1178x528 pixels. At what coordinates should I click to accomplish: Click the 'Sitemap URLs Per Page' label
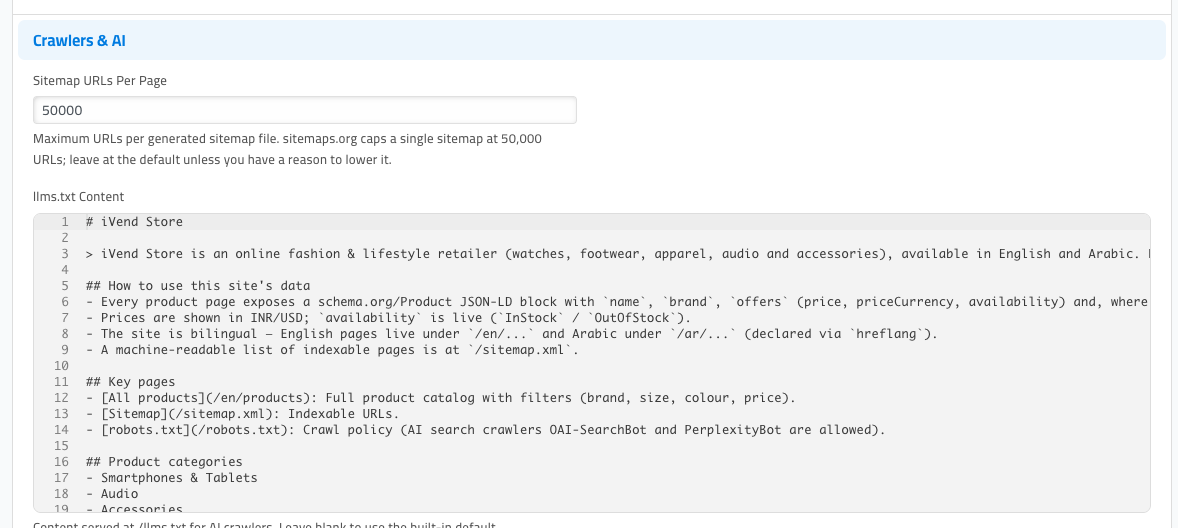pyautogui.click(x=100, y=81)
